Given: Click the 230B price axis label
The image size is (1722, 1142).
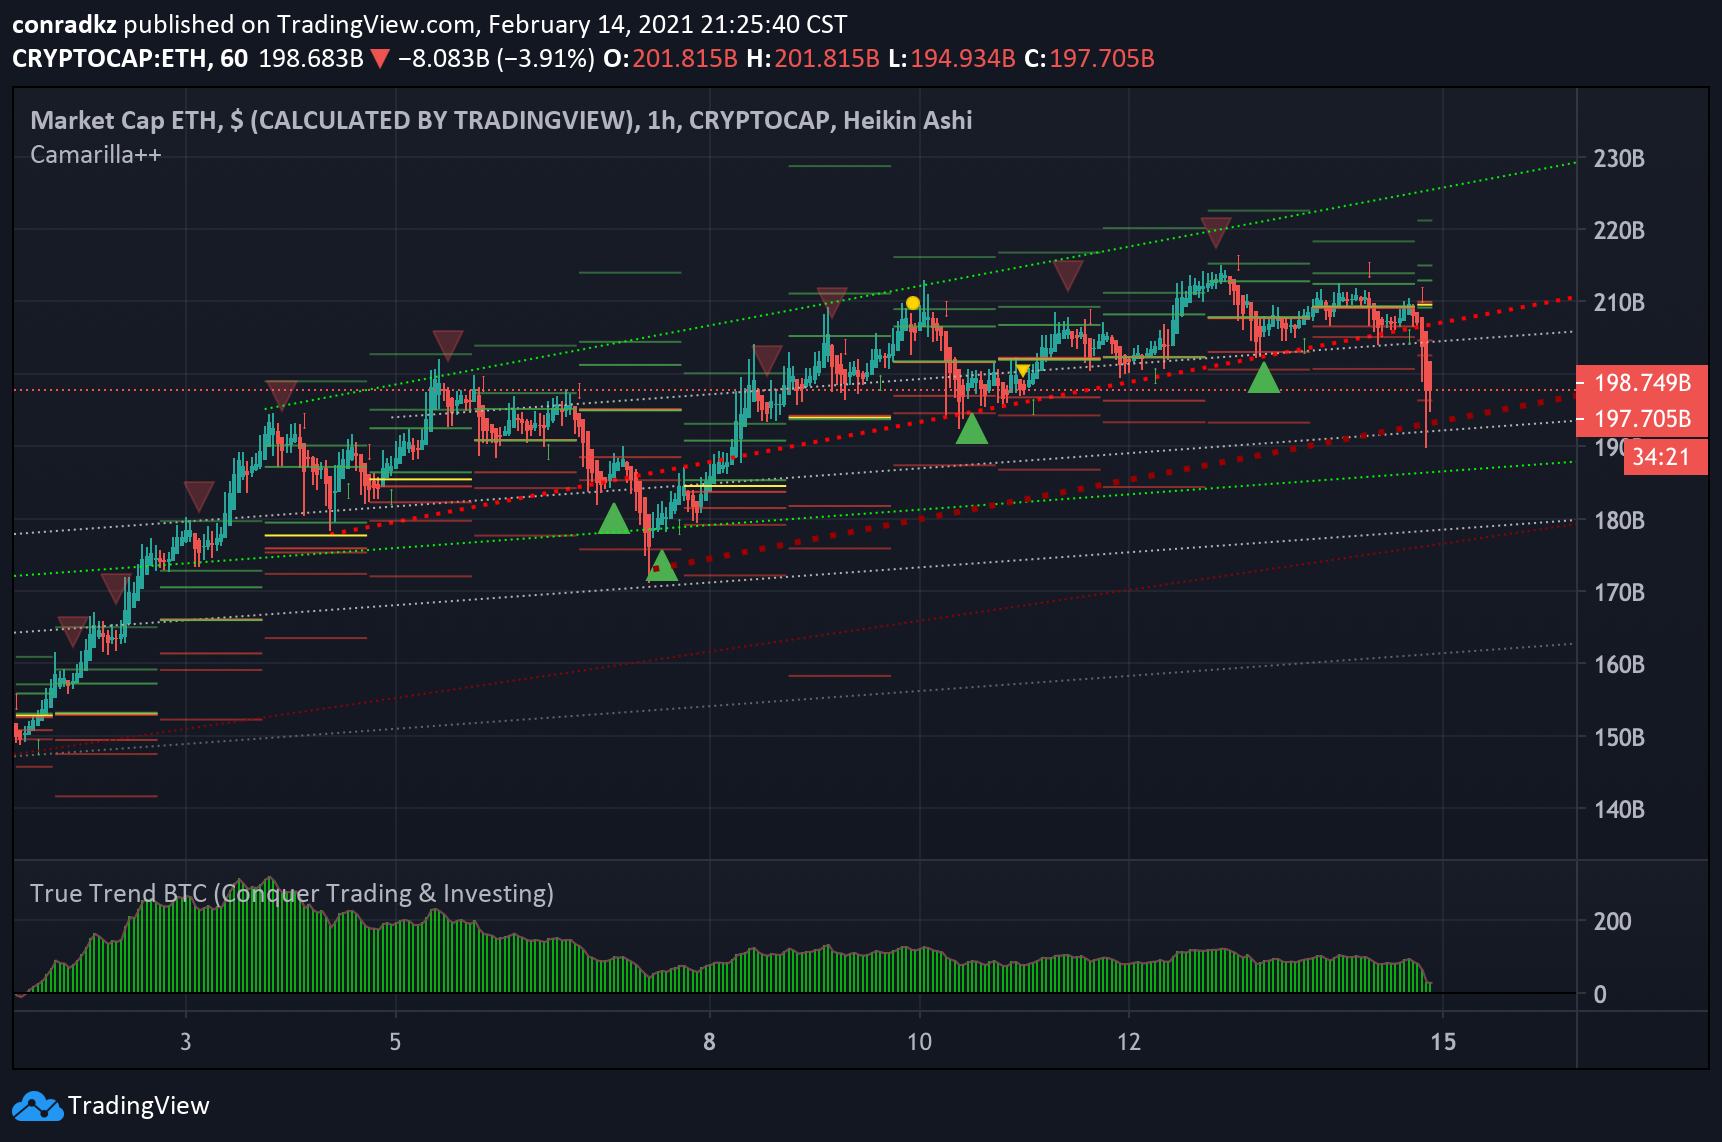Looking at the screenshot, I should pyautogui.click(x=1619, y=159).
